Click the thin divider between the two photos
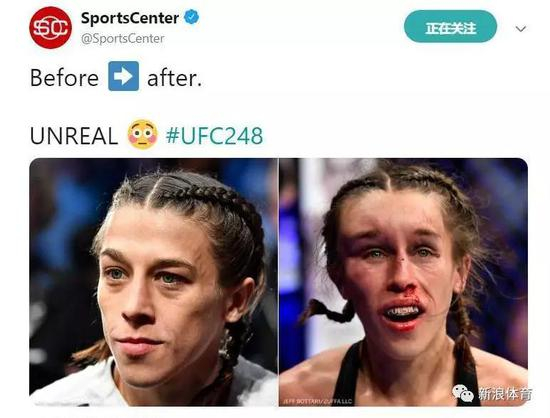 tap(279, 282)
